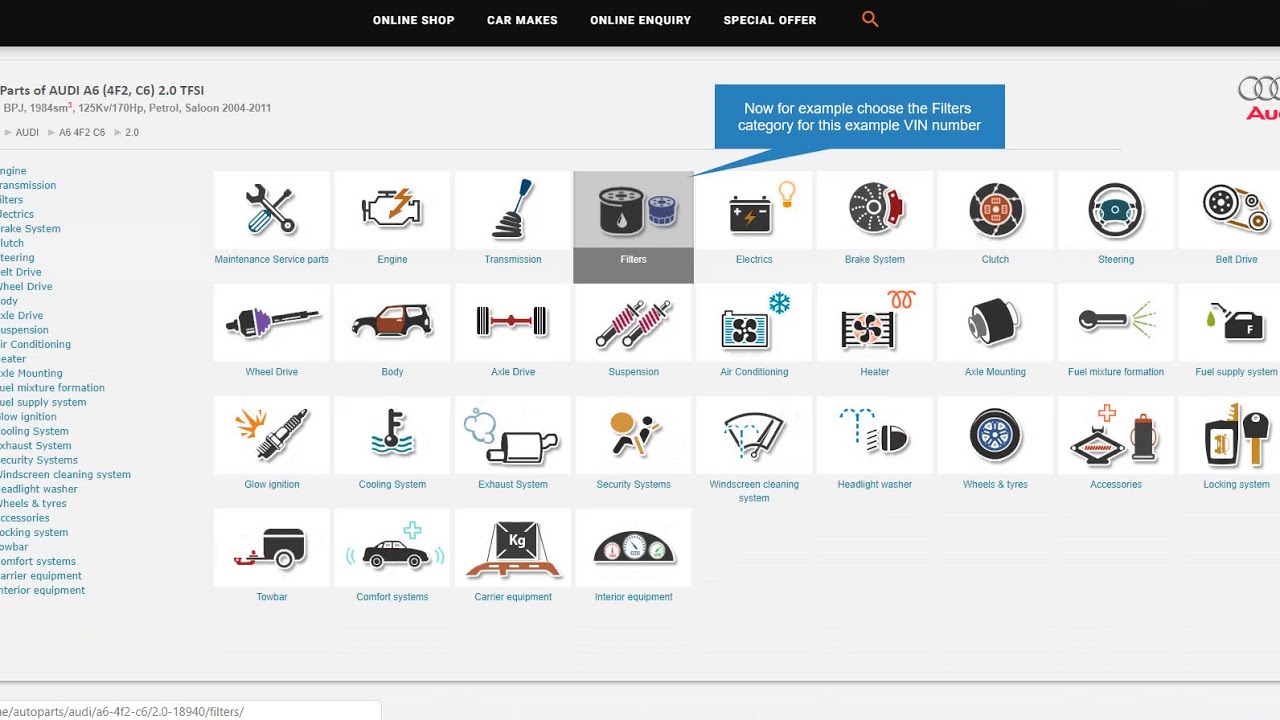Select the Air Conditioning icon
1280x720 pixels.
point(754,322)
